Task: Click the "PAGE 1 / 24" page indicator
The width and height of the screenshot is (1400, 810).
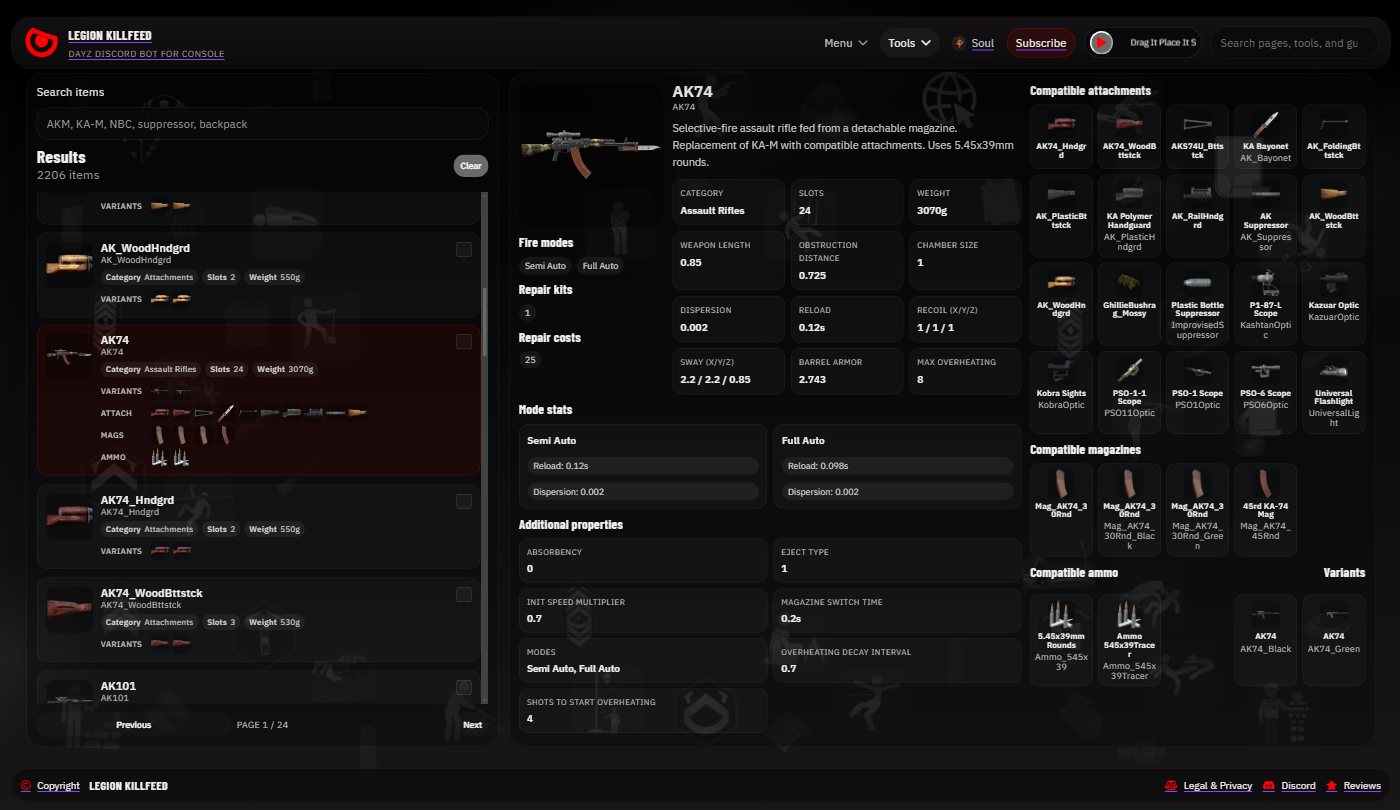Action: point(262,725)
